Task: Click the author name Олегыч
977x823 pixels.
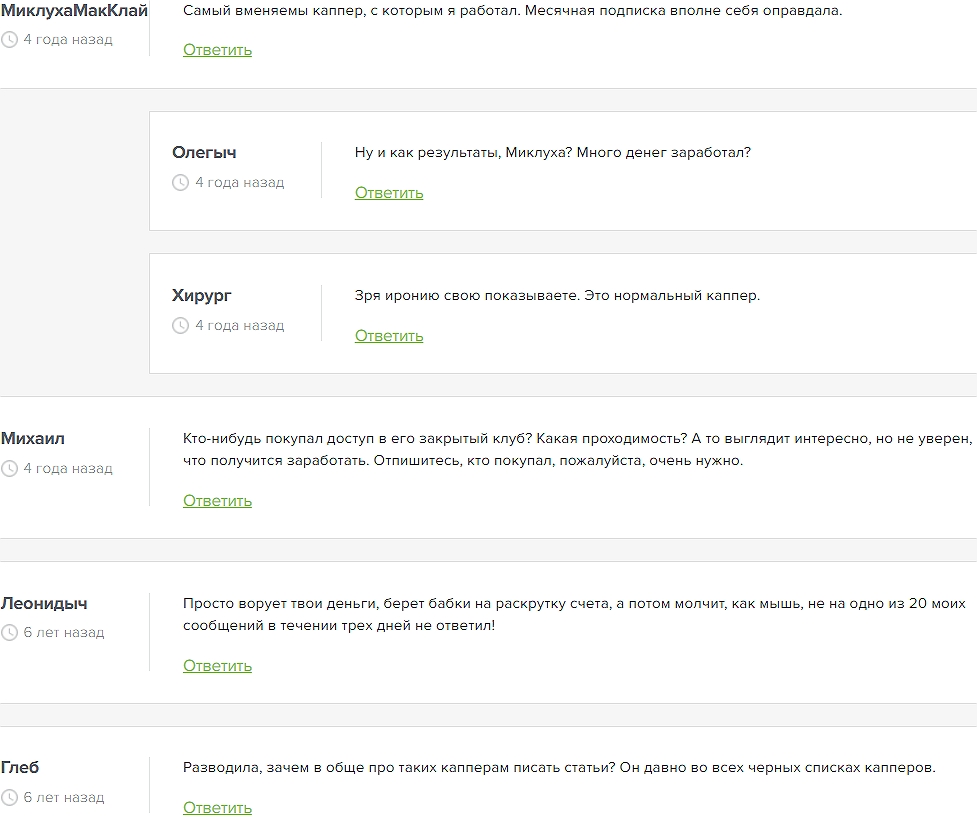Action: (204, 153)
